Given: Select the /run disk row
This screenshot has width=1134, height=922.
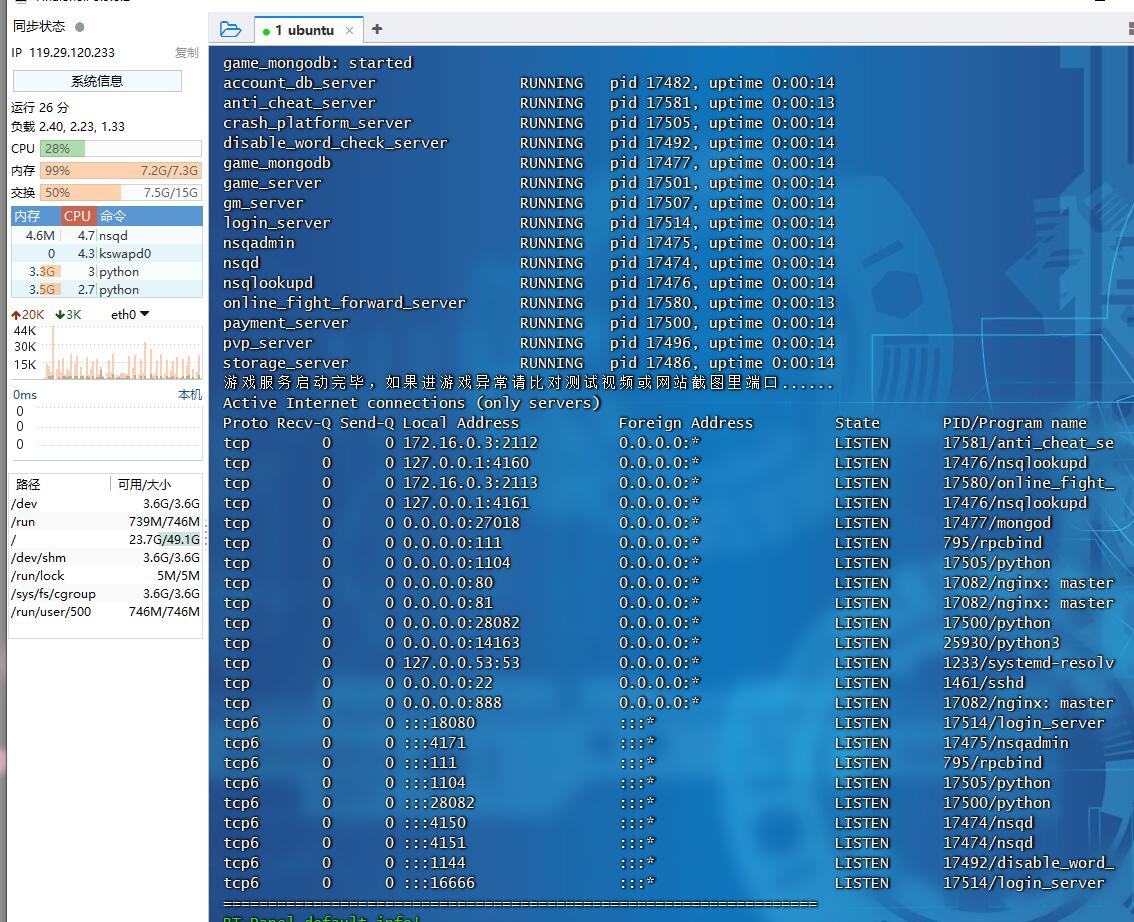Looking at the screenshot, I should click(106, 521).
